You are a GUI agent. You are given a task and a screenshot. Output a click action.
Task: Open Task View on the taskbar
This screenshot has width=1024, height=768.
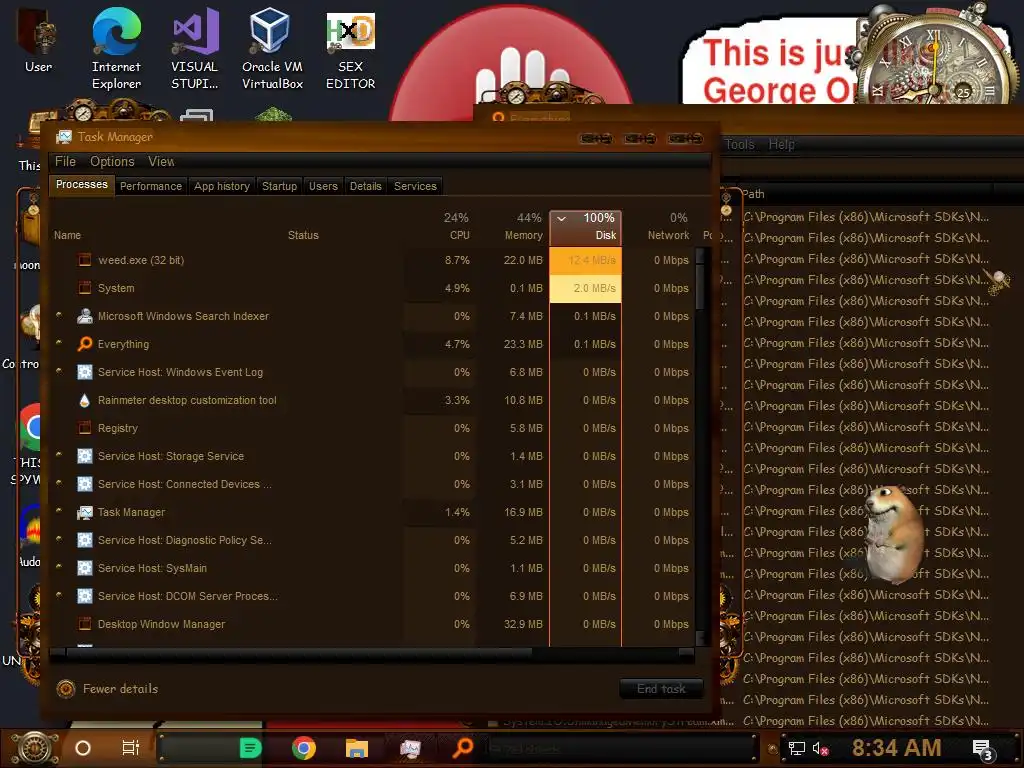coord(131,748)
